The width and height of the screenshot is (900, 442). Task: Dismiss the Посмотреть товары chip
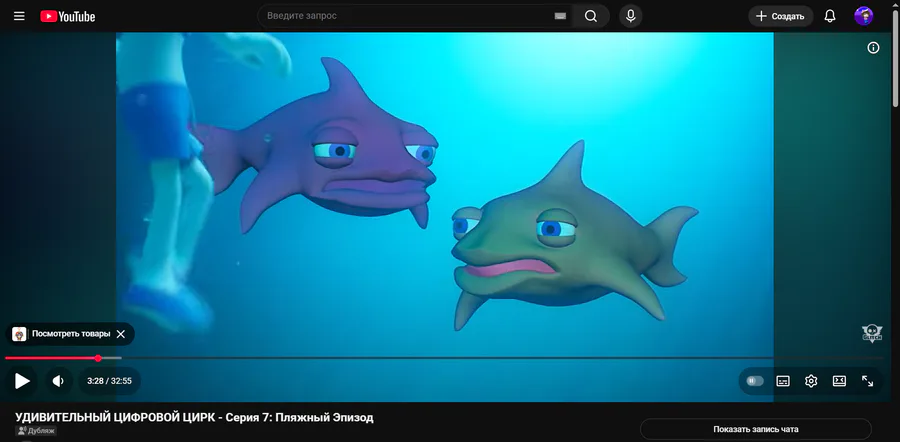coord(121,334)
